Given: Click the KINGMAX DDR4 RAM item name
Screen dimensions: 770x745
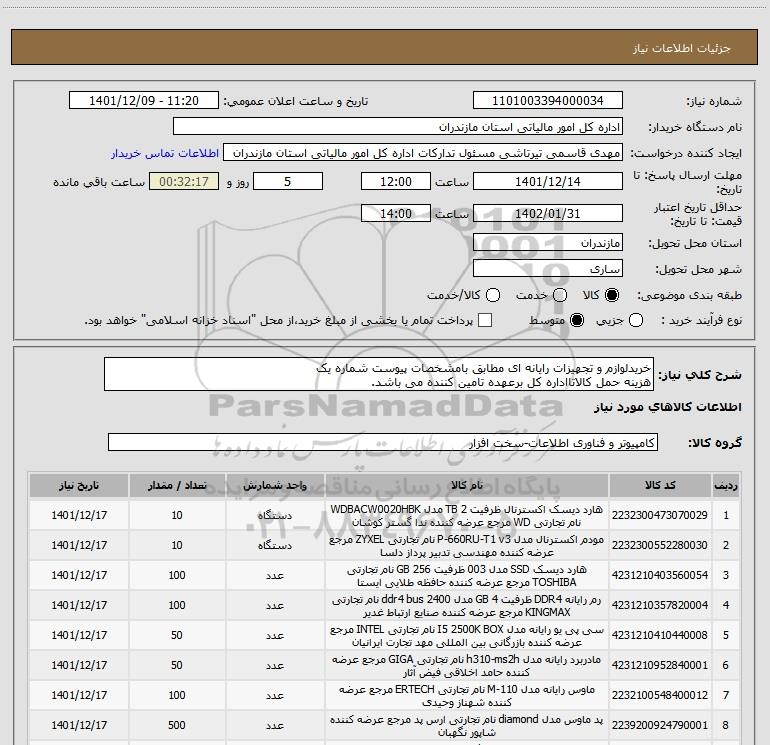Looking at the screenshot, I should tap(467, 605).
